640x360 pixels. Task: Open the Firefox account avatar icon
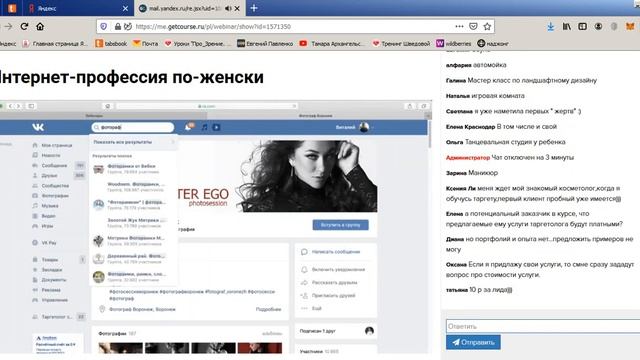[x=598, y=27]
